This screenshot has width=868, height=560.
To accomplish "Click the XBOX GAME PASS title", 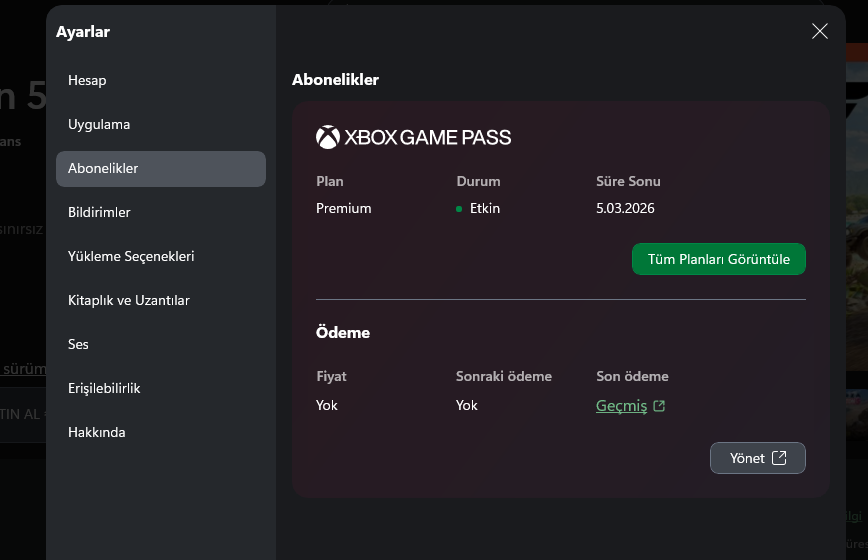I will tap(427, 137).
